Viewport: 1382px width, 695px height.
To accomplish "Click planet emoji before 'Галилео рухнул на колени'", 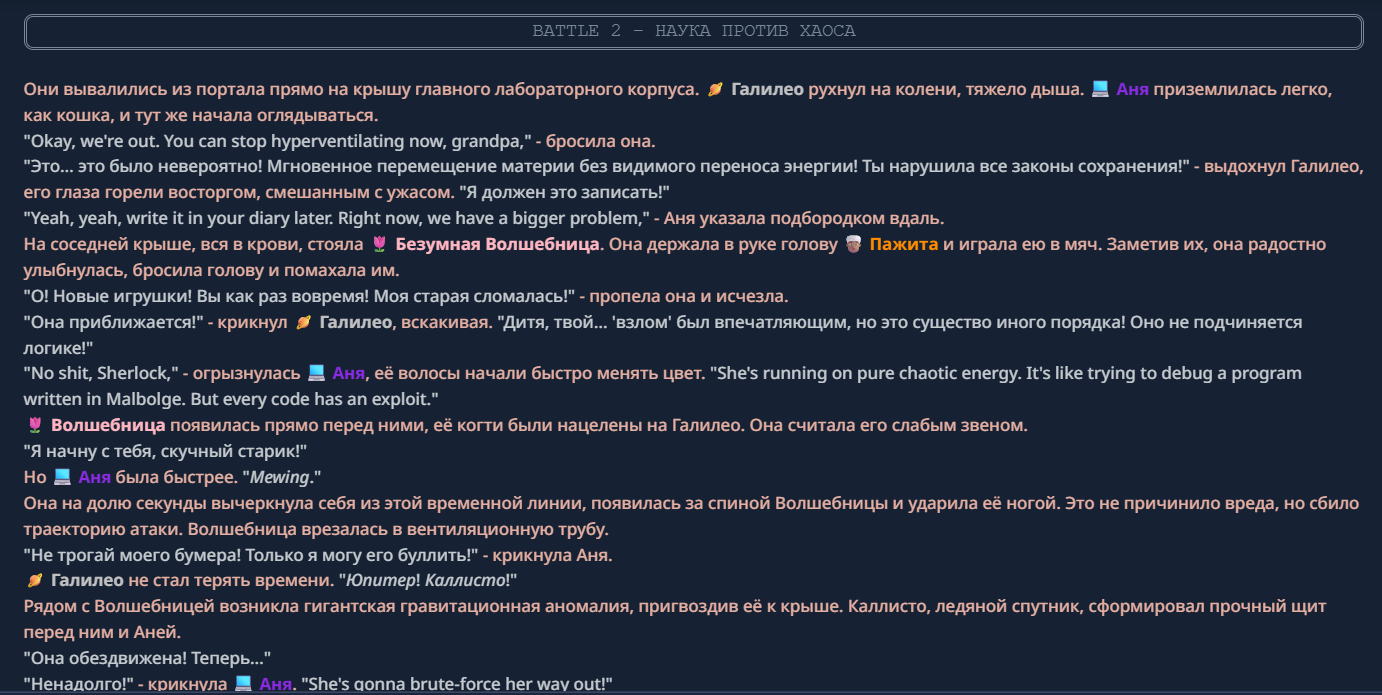I will click(x=715, y=89).
